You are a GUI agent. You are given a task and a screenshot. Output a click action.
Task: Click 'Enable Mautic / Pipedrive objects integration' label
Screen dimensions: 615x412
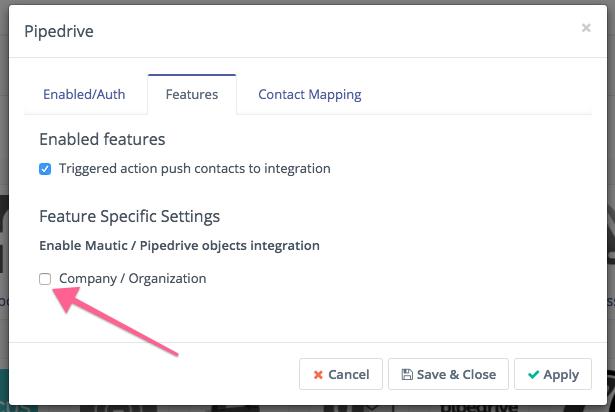[179, 245]
